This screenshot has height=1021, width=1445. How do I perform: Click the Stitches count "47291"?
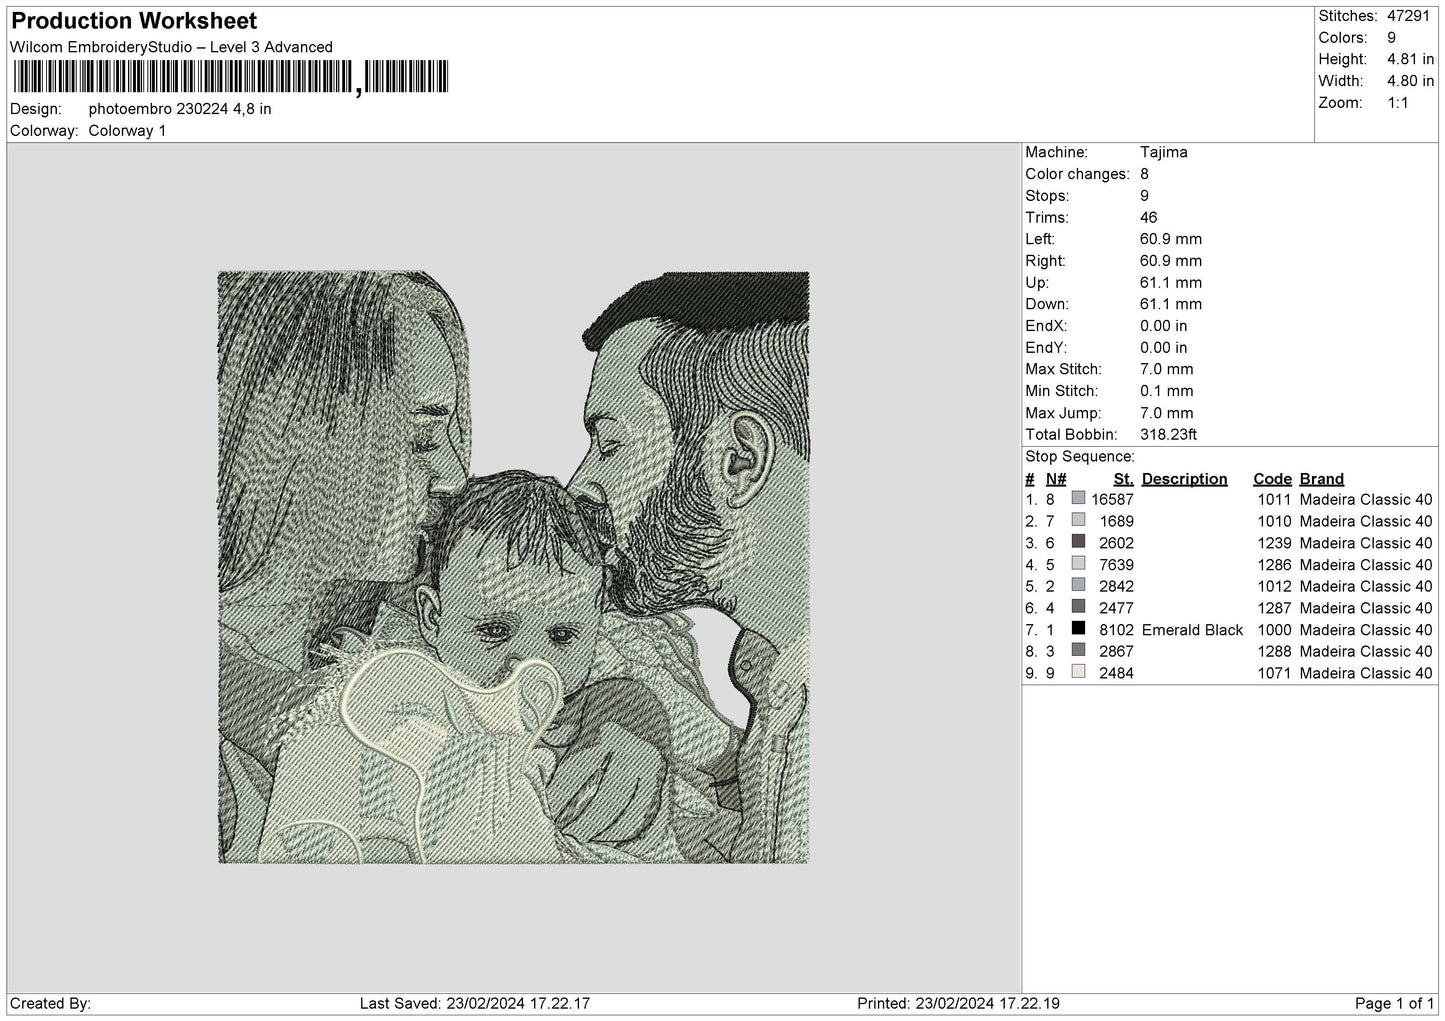tap(1409, 16)
